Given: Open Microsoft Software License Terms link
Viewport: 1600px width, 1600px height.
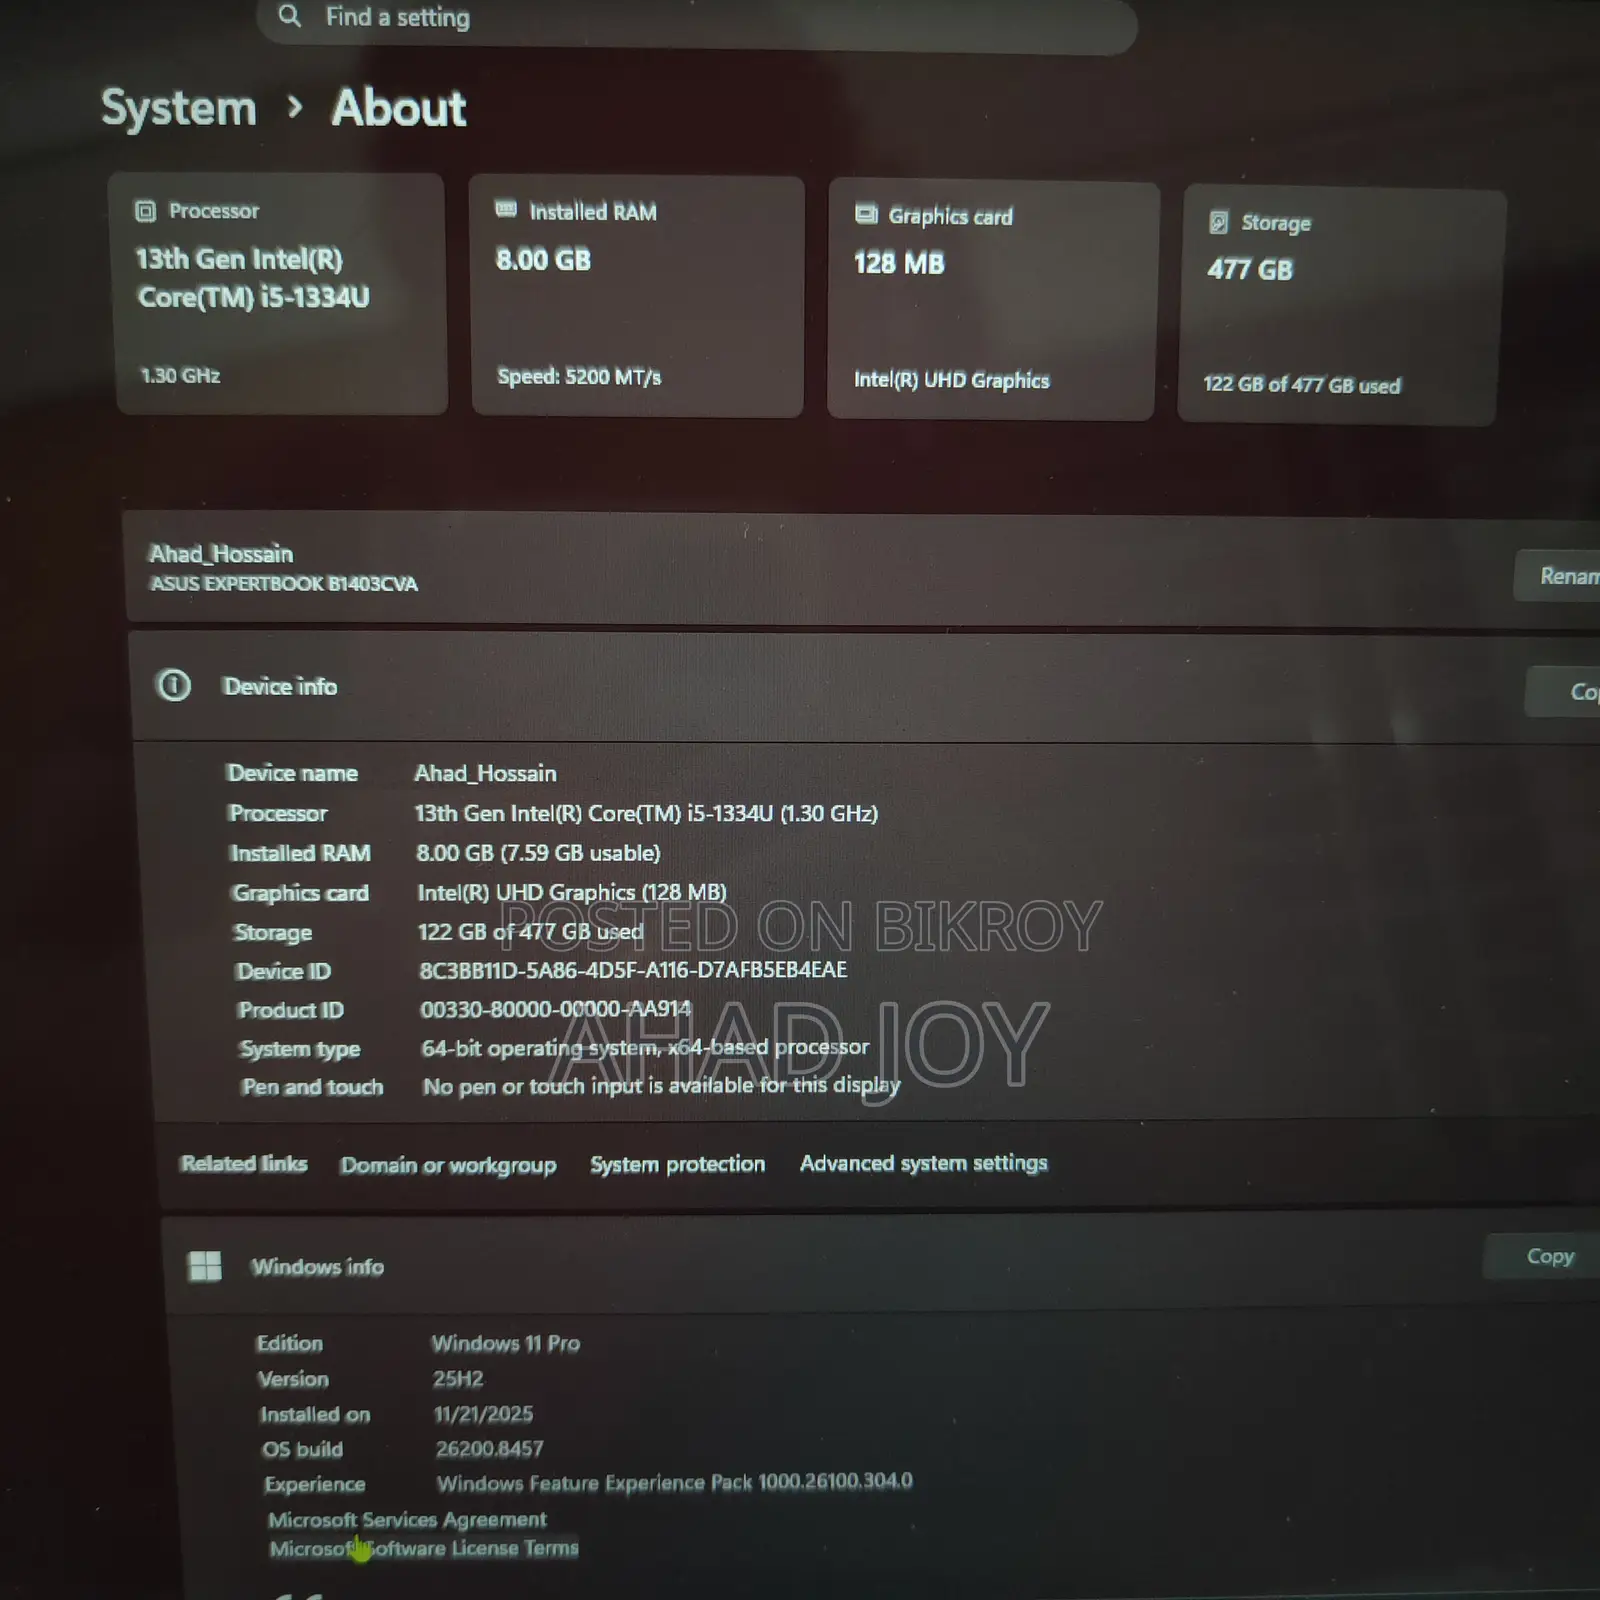Looking at the screenshot, I should tap(424, 1548).
